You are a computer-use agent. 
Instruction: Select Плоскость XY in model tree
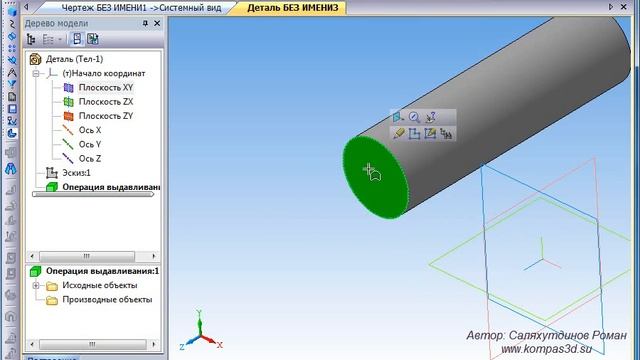[x=106, y=87]
